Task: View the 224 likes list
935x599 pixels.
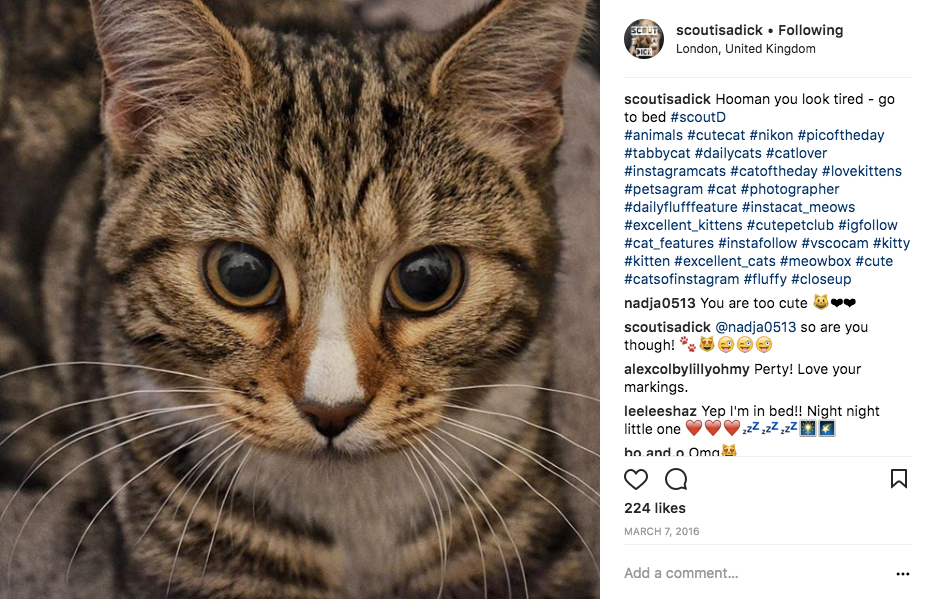Action: coord(654,508)
